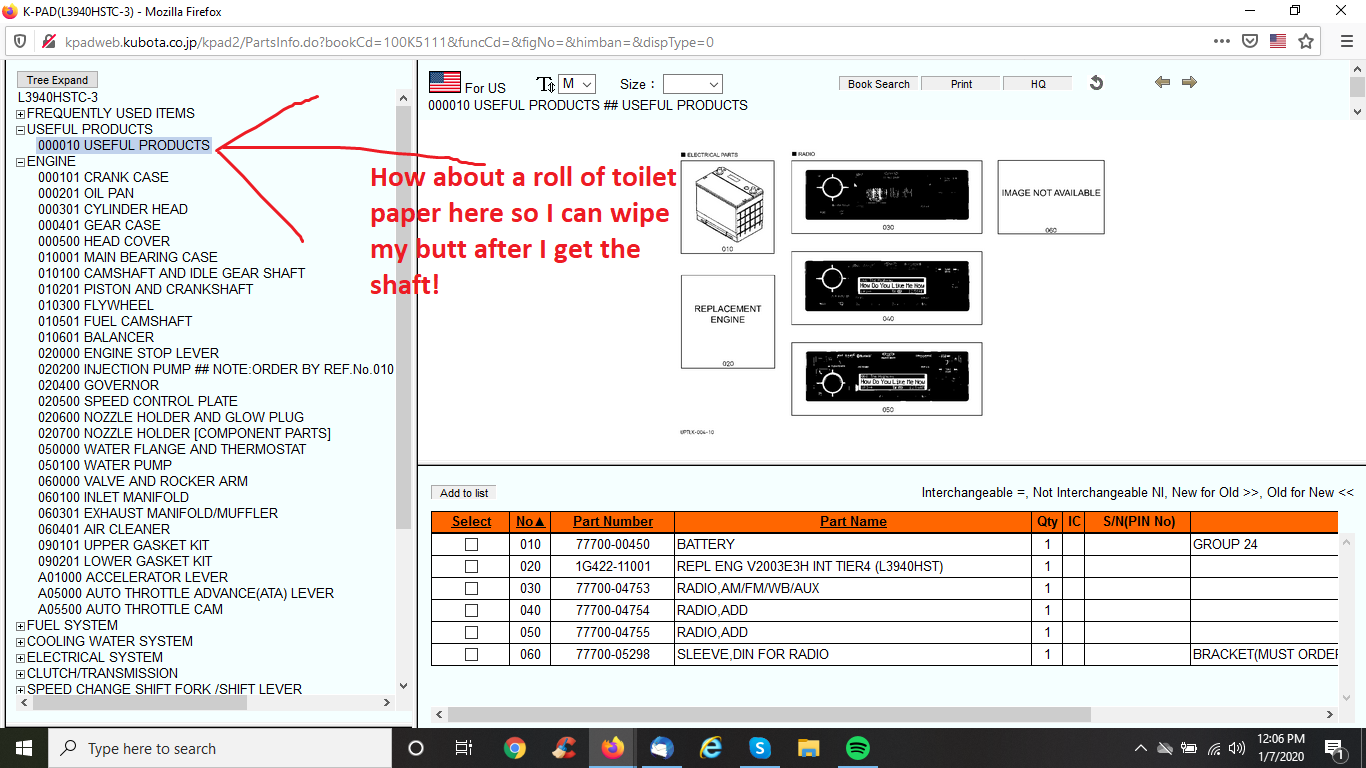Click the battery diagram thumbnail 010
Image resolution: width=1366 pixels, height=768 pixels.
coord(727,207)
